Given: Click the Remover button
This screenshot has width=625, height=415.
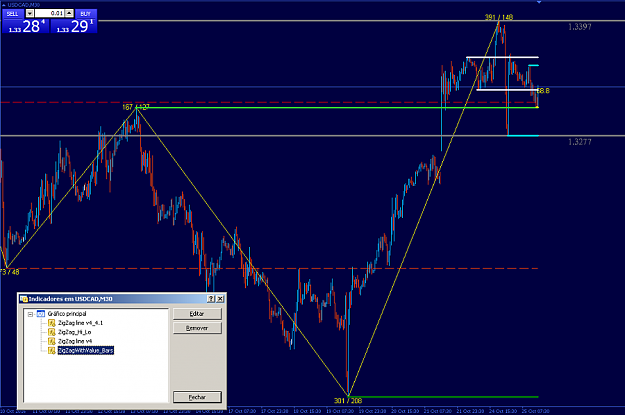Looking at the screenshot, I should [197, 328].
